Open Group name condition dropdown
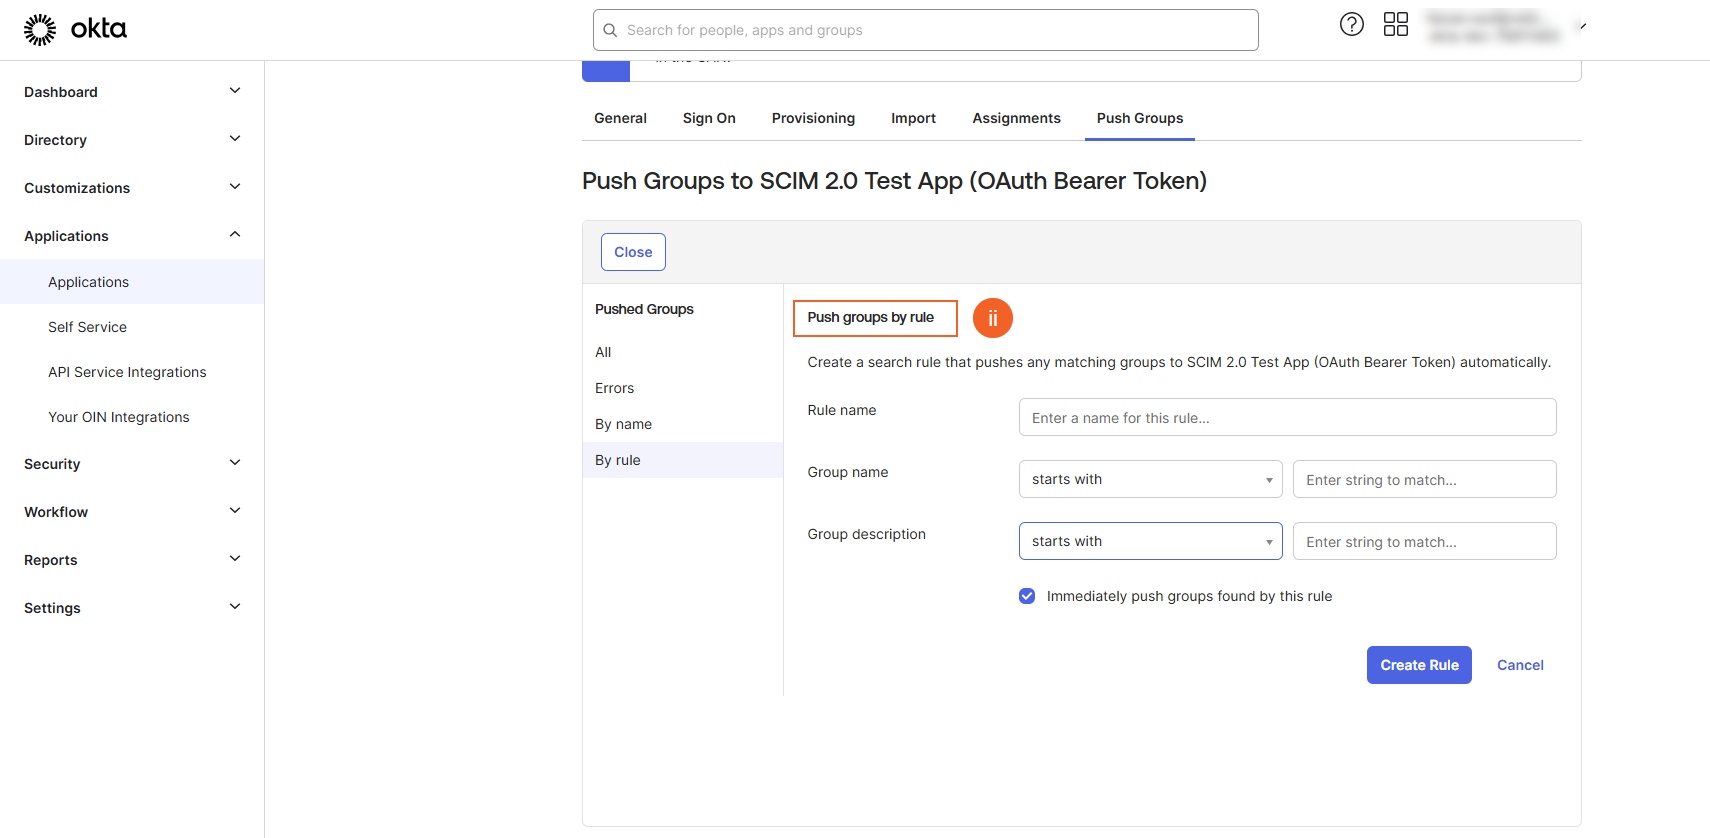1710x838 pixels. point(1150,479)
